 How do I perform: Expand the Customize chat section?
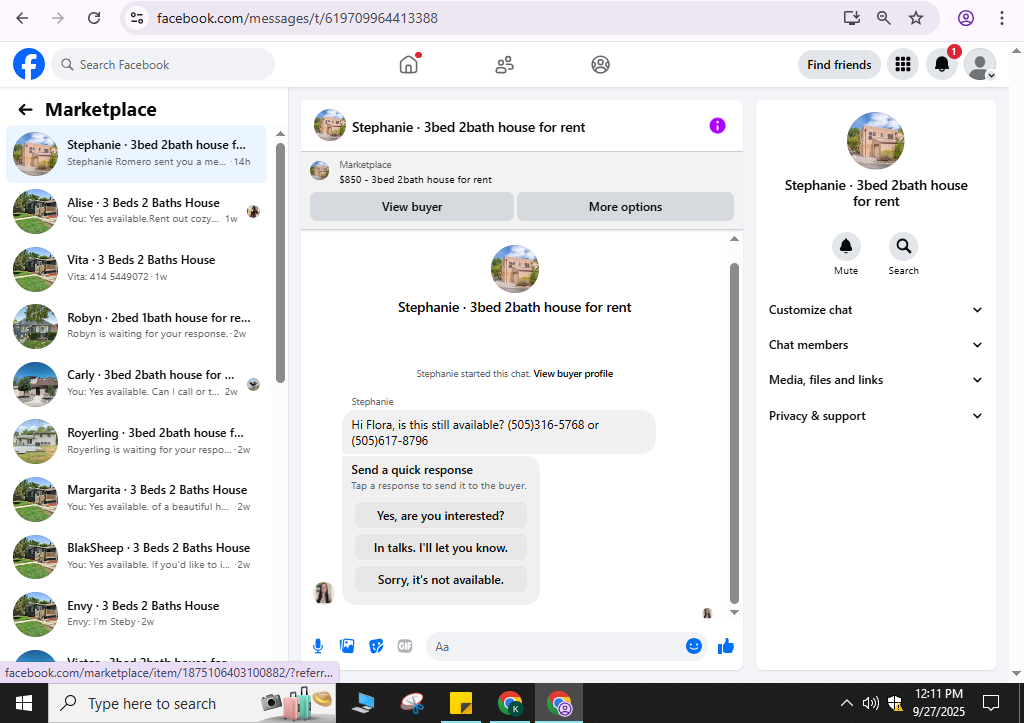click(x=875, y=310)
